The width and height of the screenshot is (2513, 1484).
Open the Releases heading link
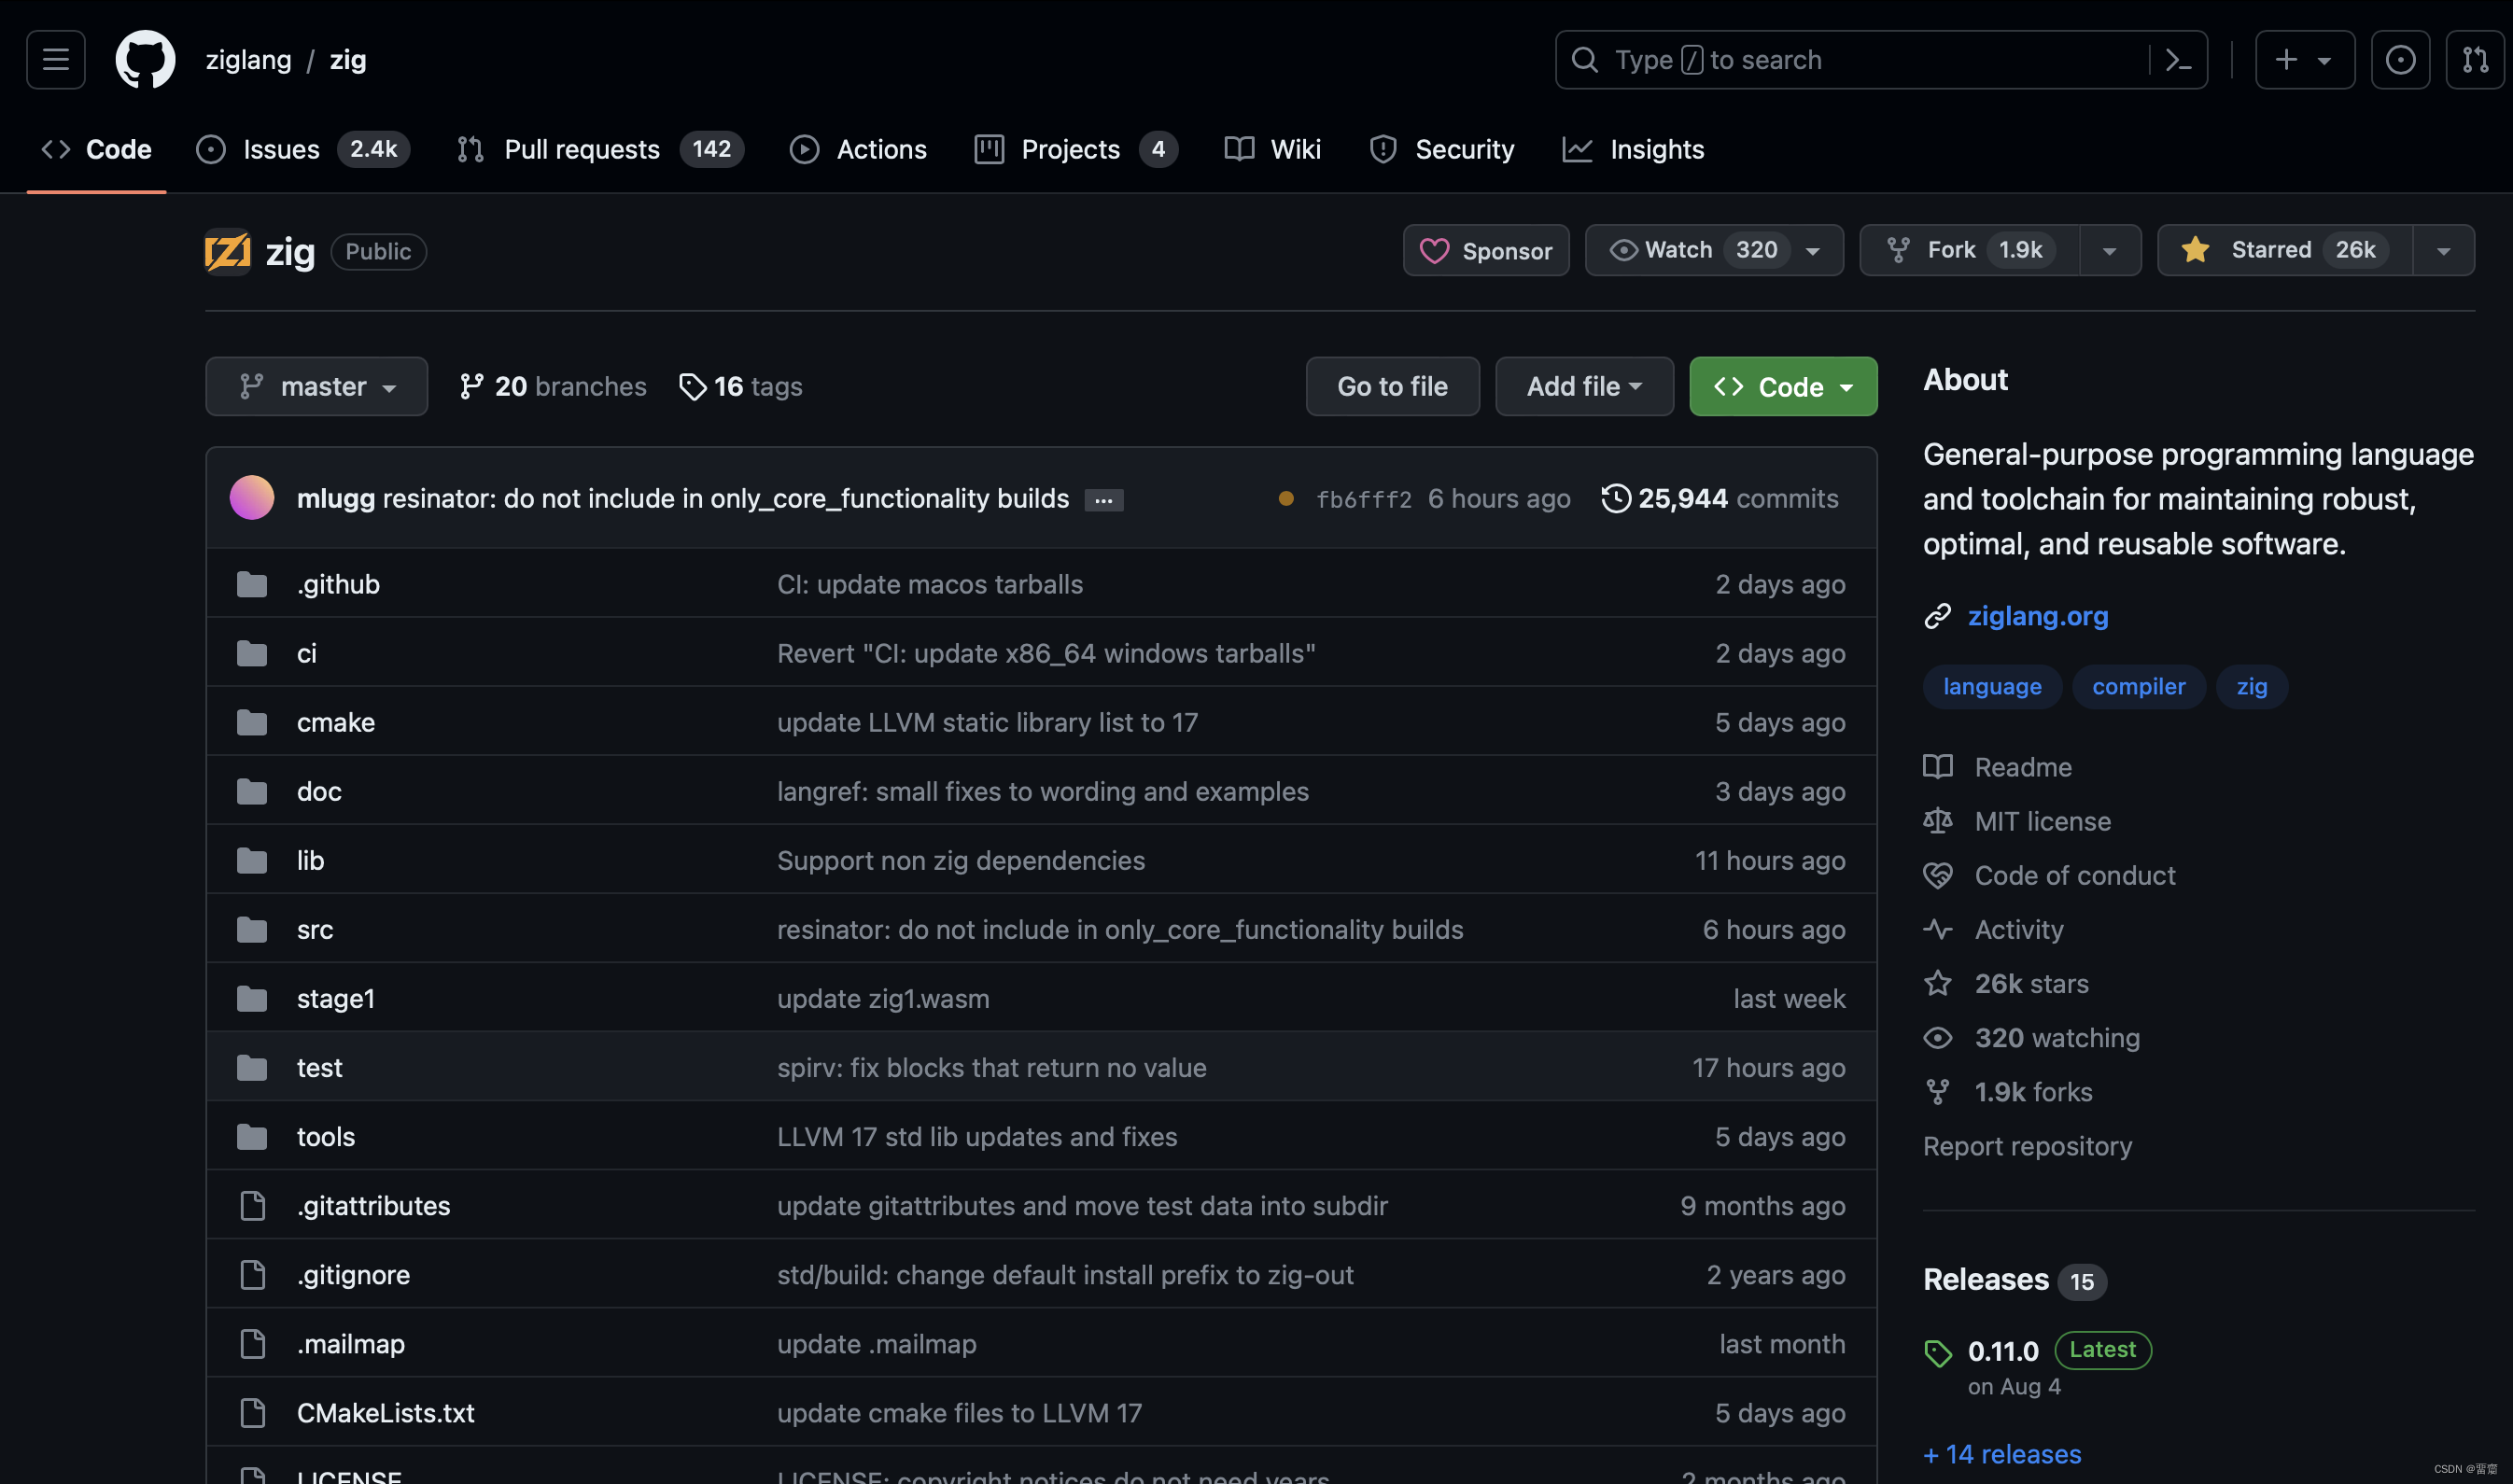pyautogui.click(x=1986, y=1280)
